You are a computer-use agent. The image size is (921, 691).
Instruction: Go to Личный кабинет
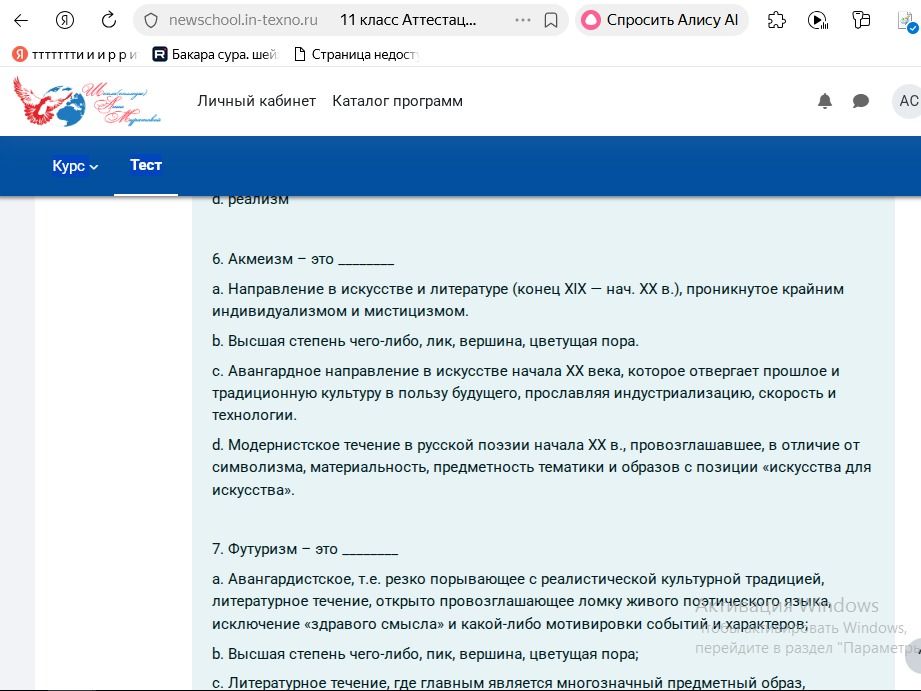[257, 101]
